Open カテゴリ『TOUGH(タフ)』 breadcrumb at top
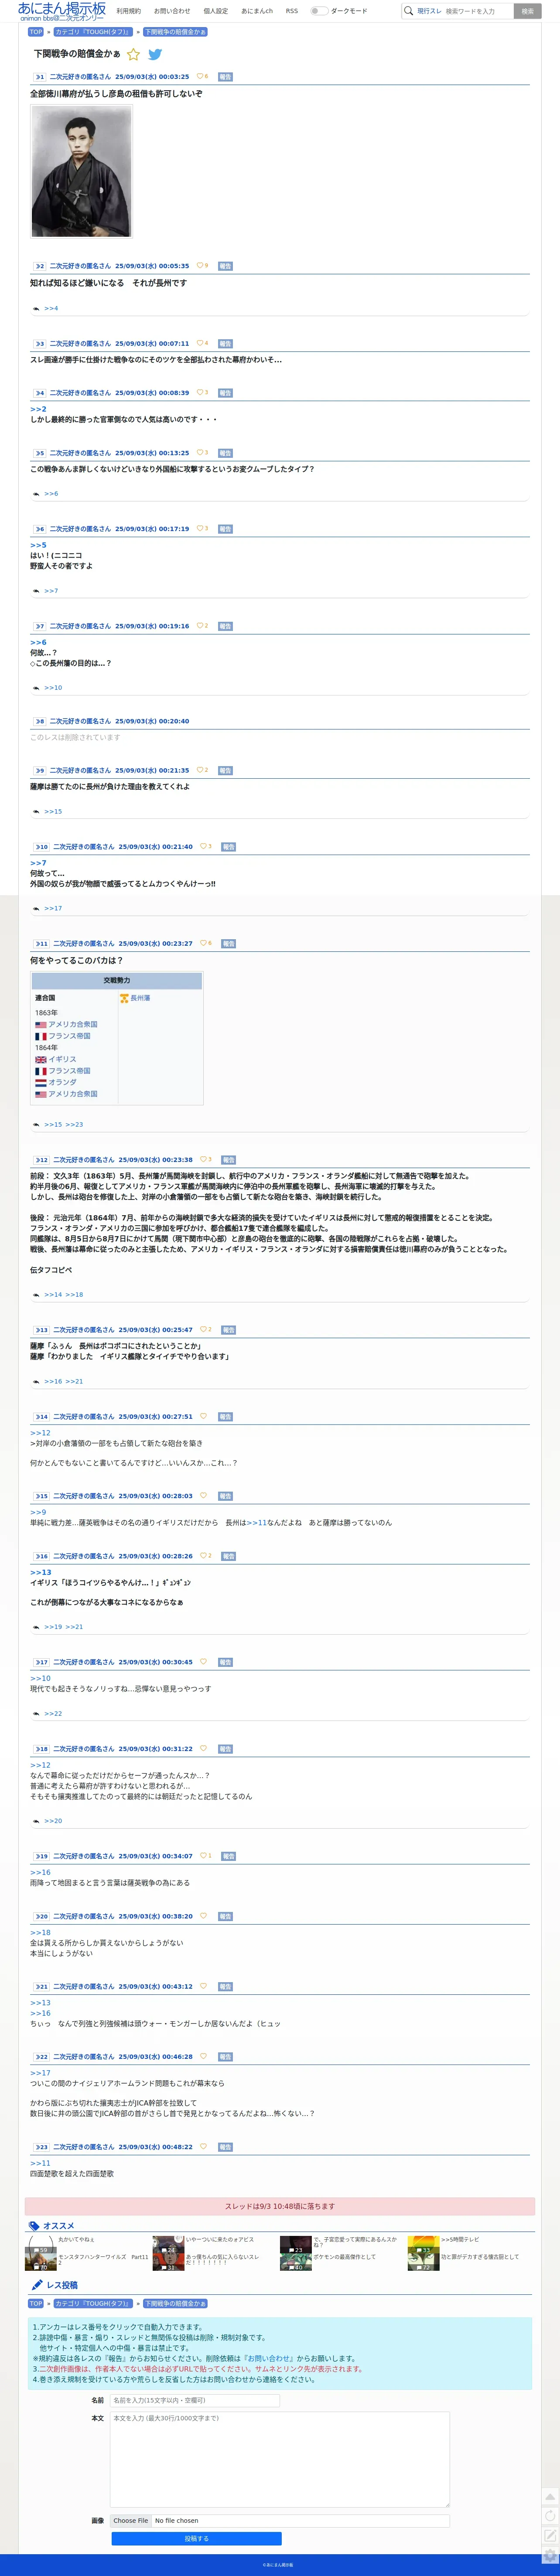This screenshot has height=2576, width=560. [93, 32]
